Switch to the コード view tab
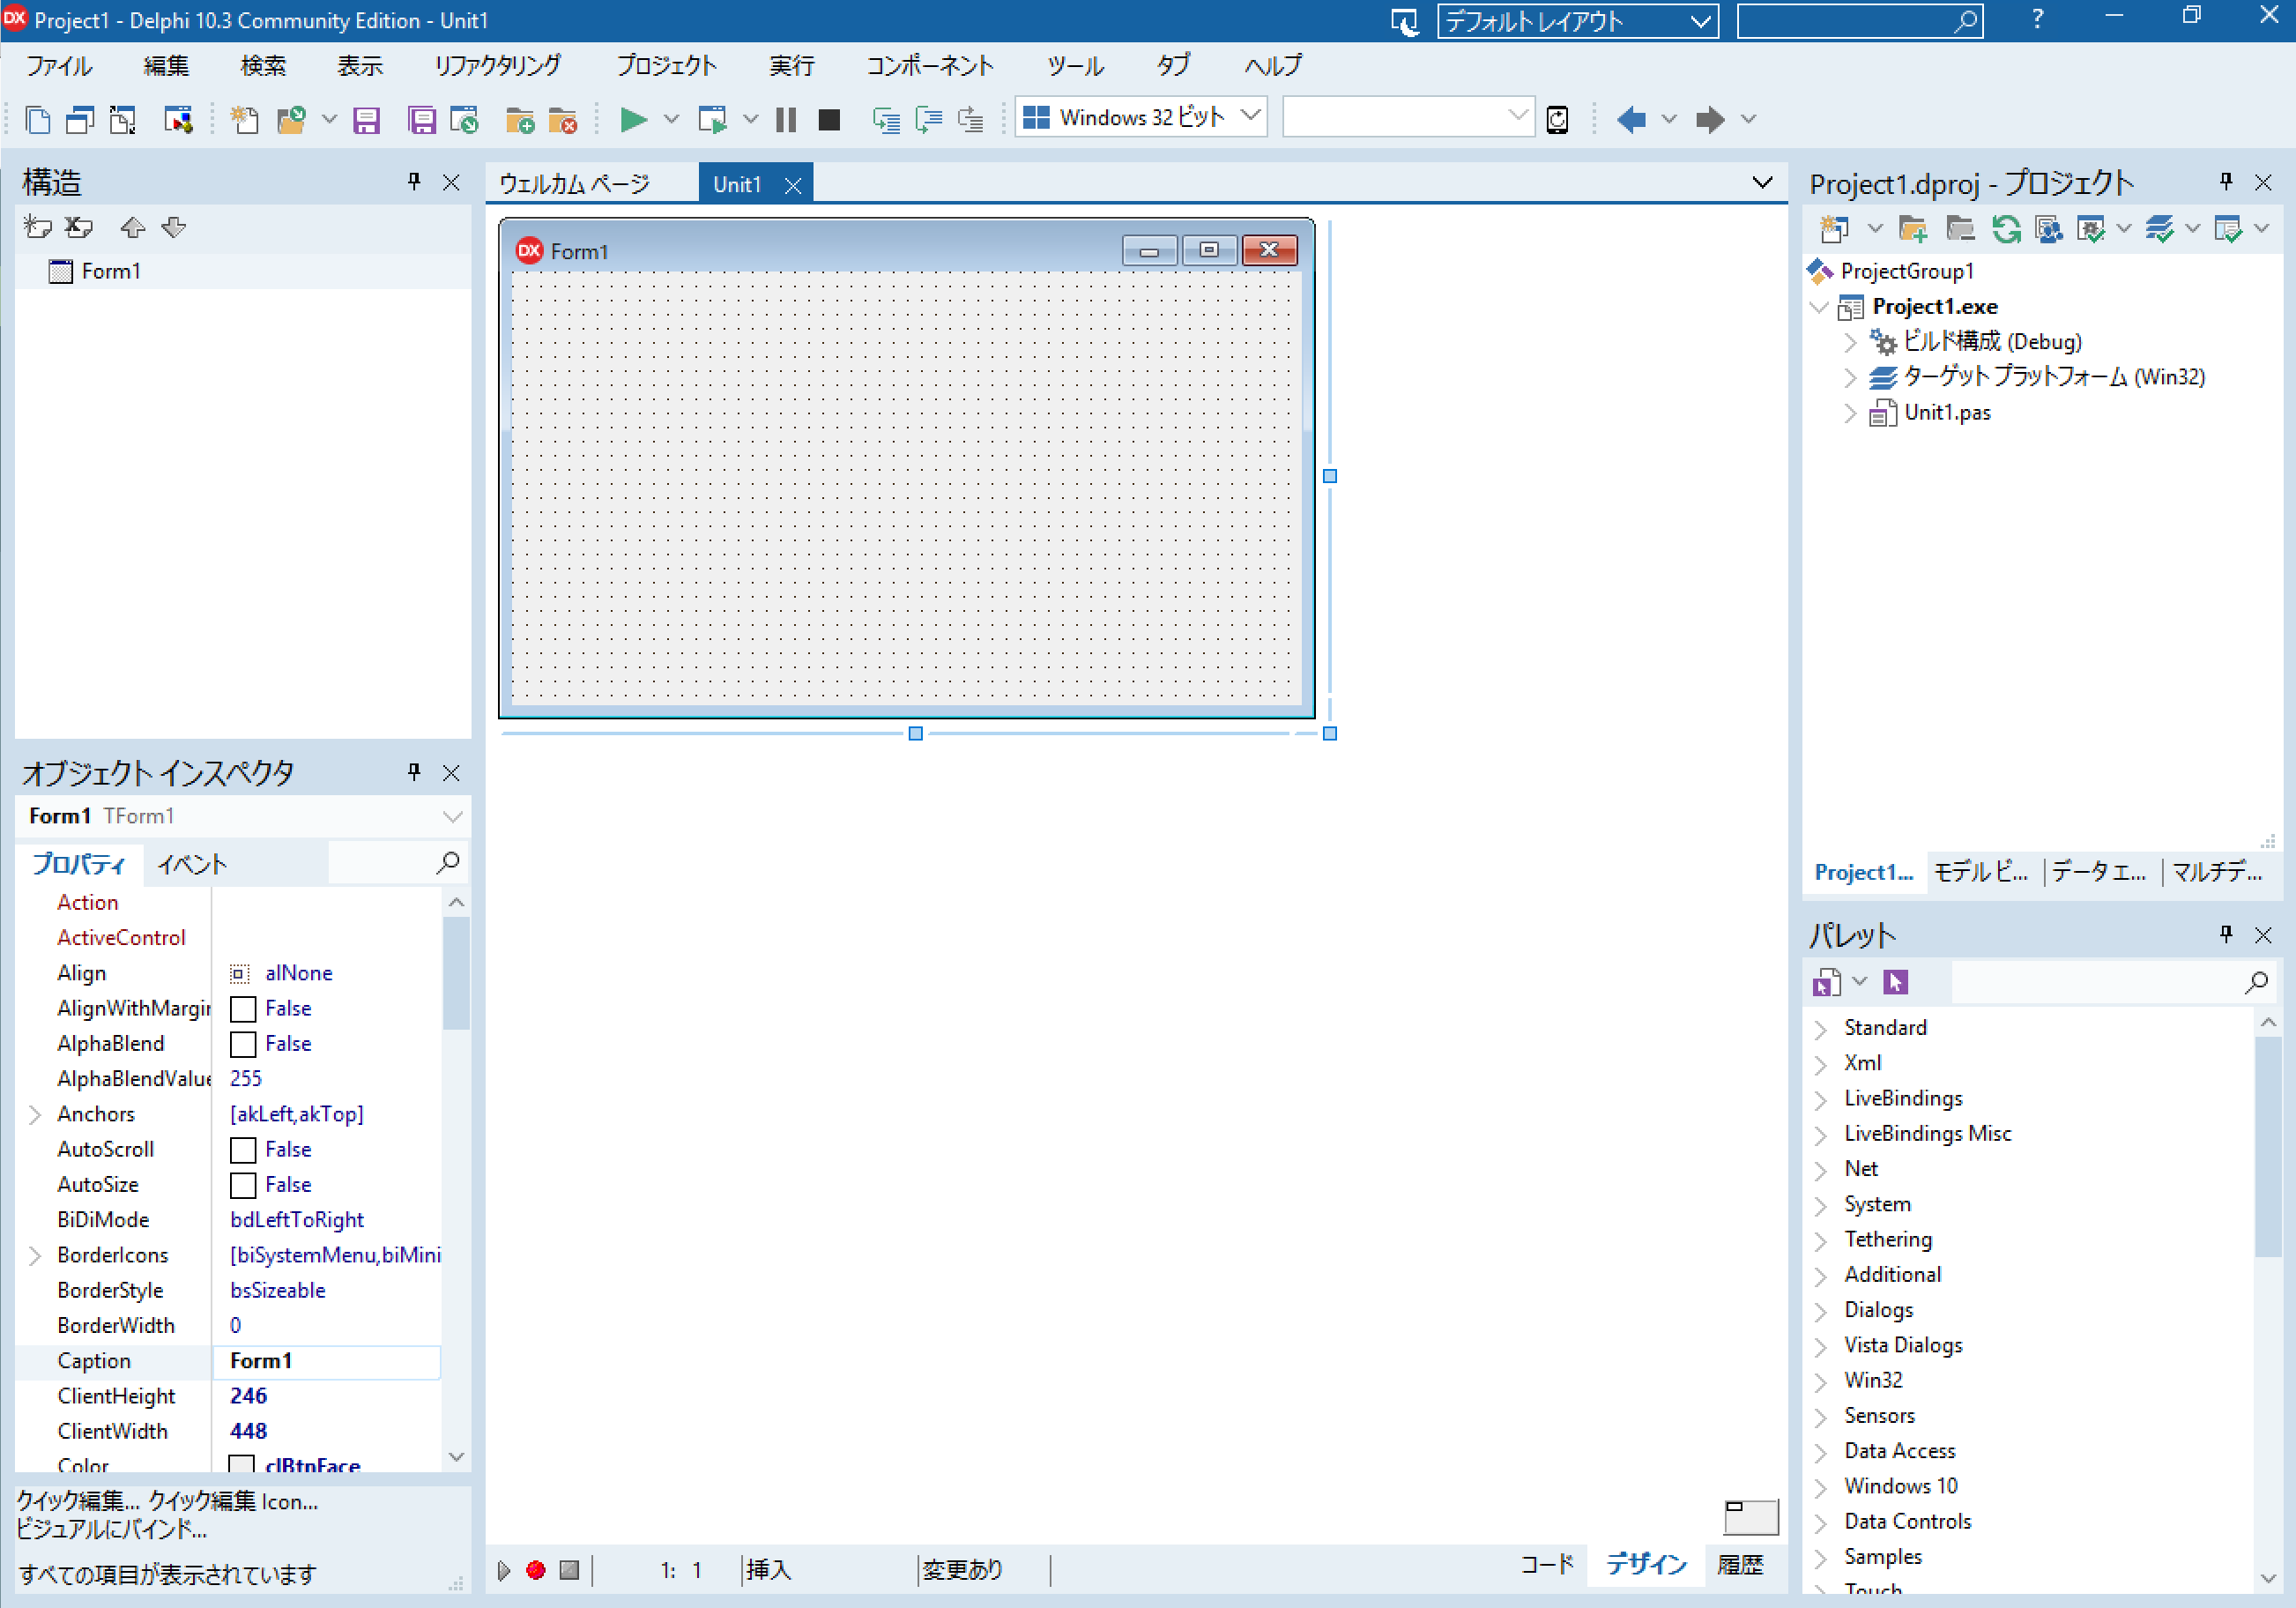The image size is (2296, 1608). click(x=1547, y=1565)
